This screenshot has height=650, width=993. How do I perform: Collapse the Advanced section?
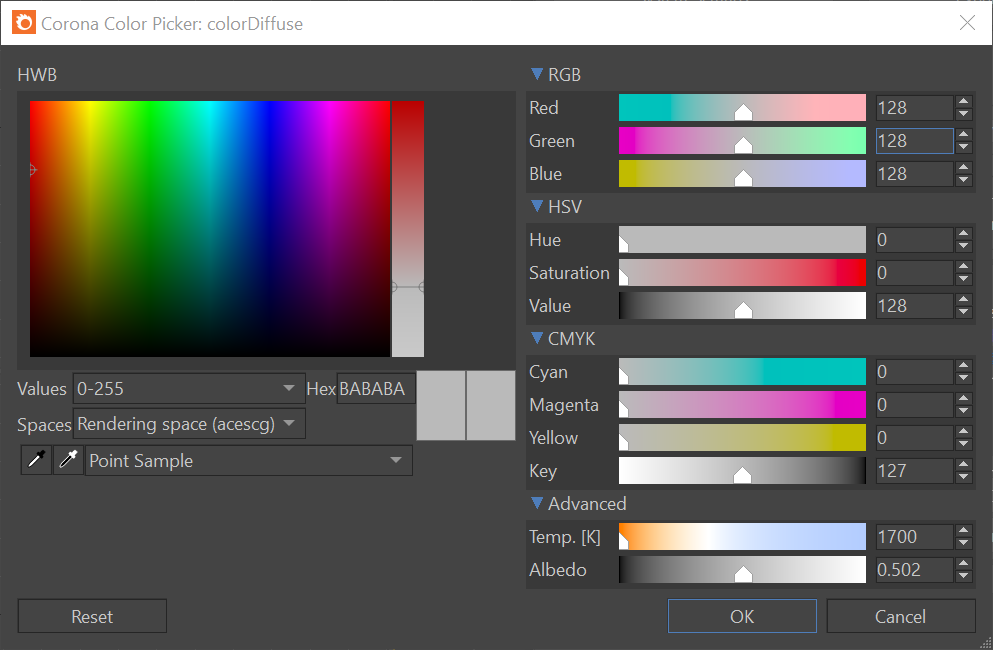537,503
